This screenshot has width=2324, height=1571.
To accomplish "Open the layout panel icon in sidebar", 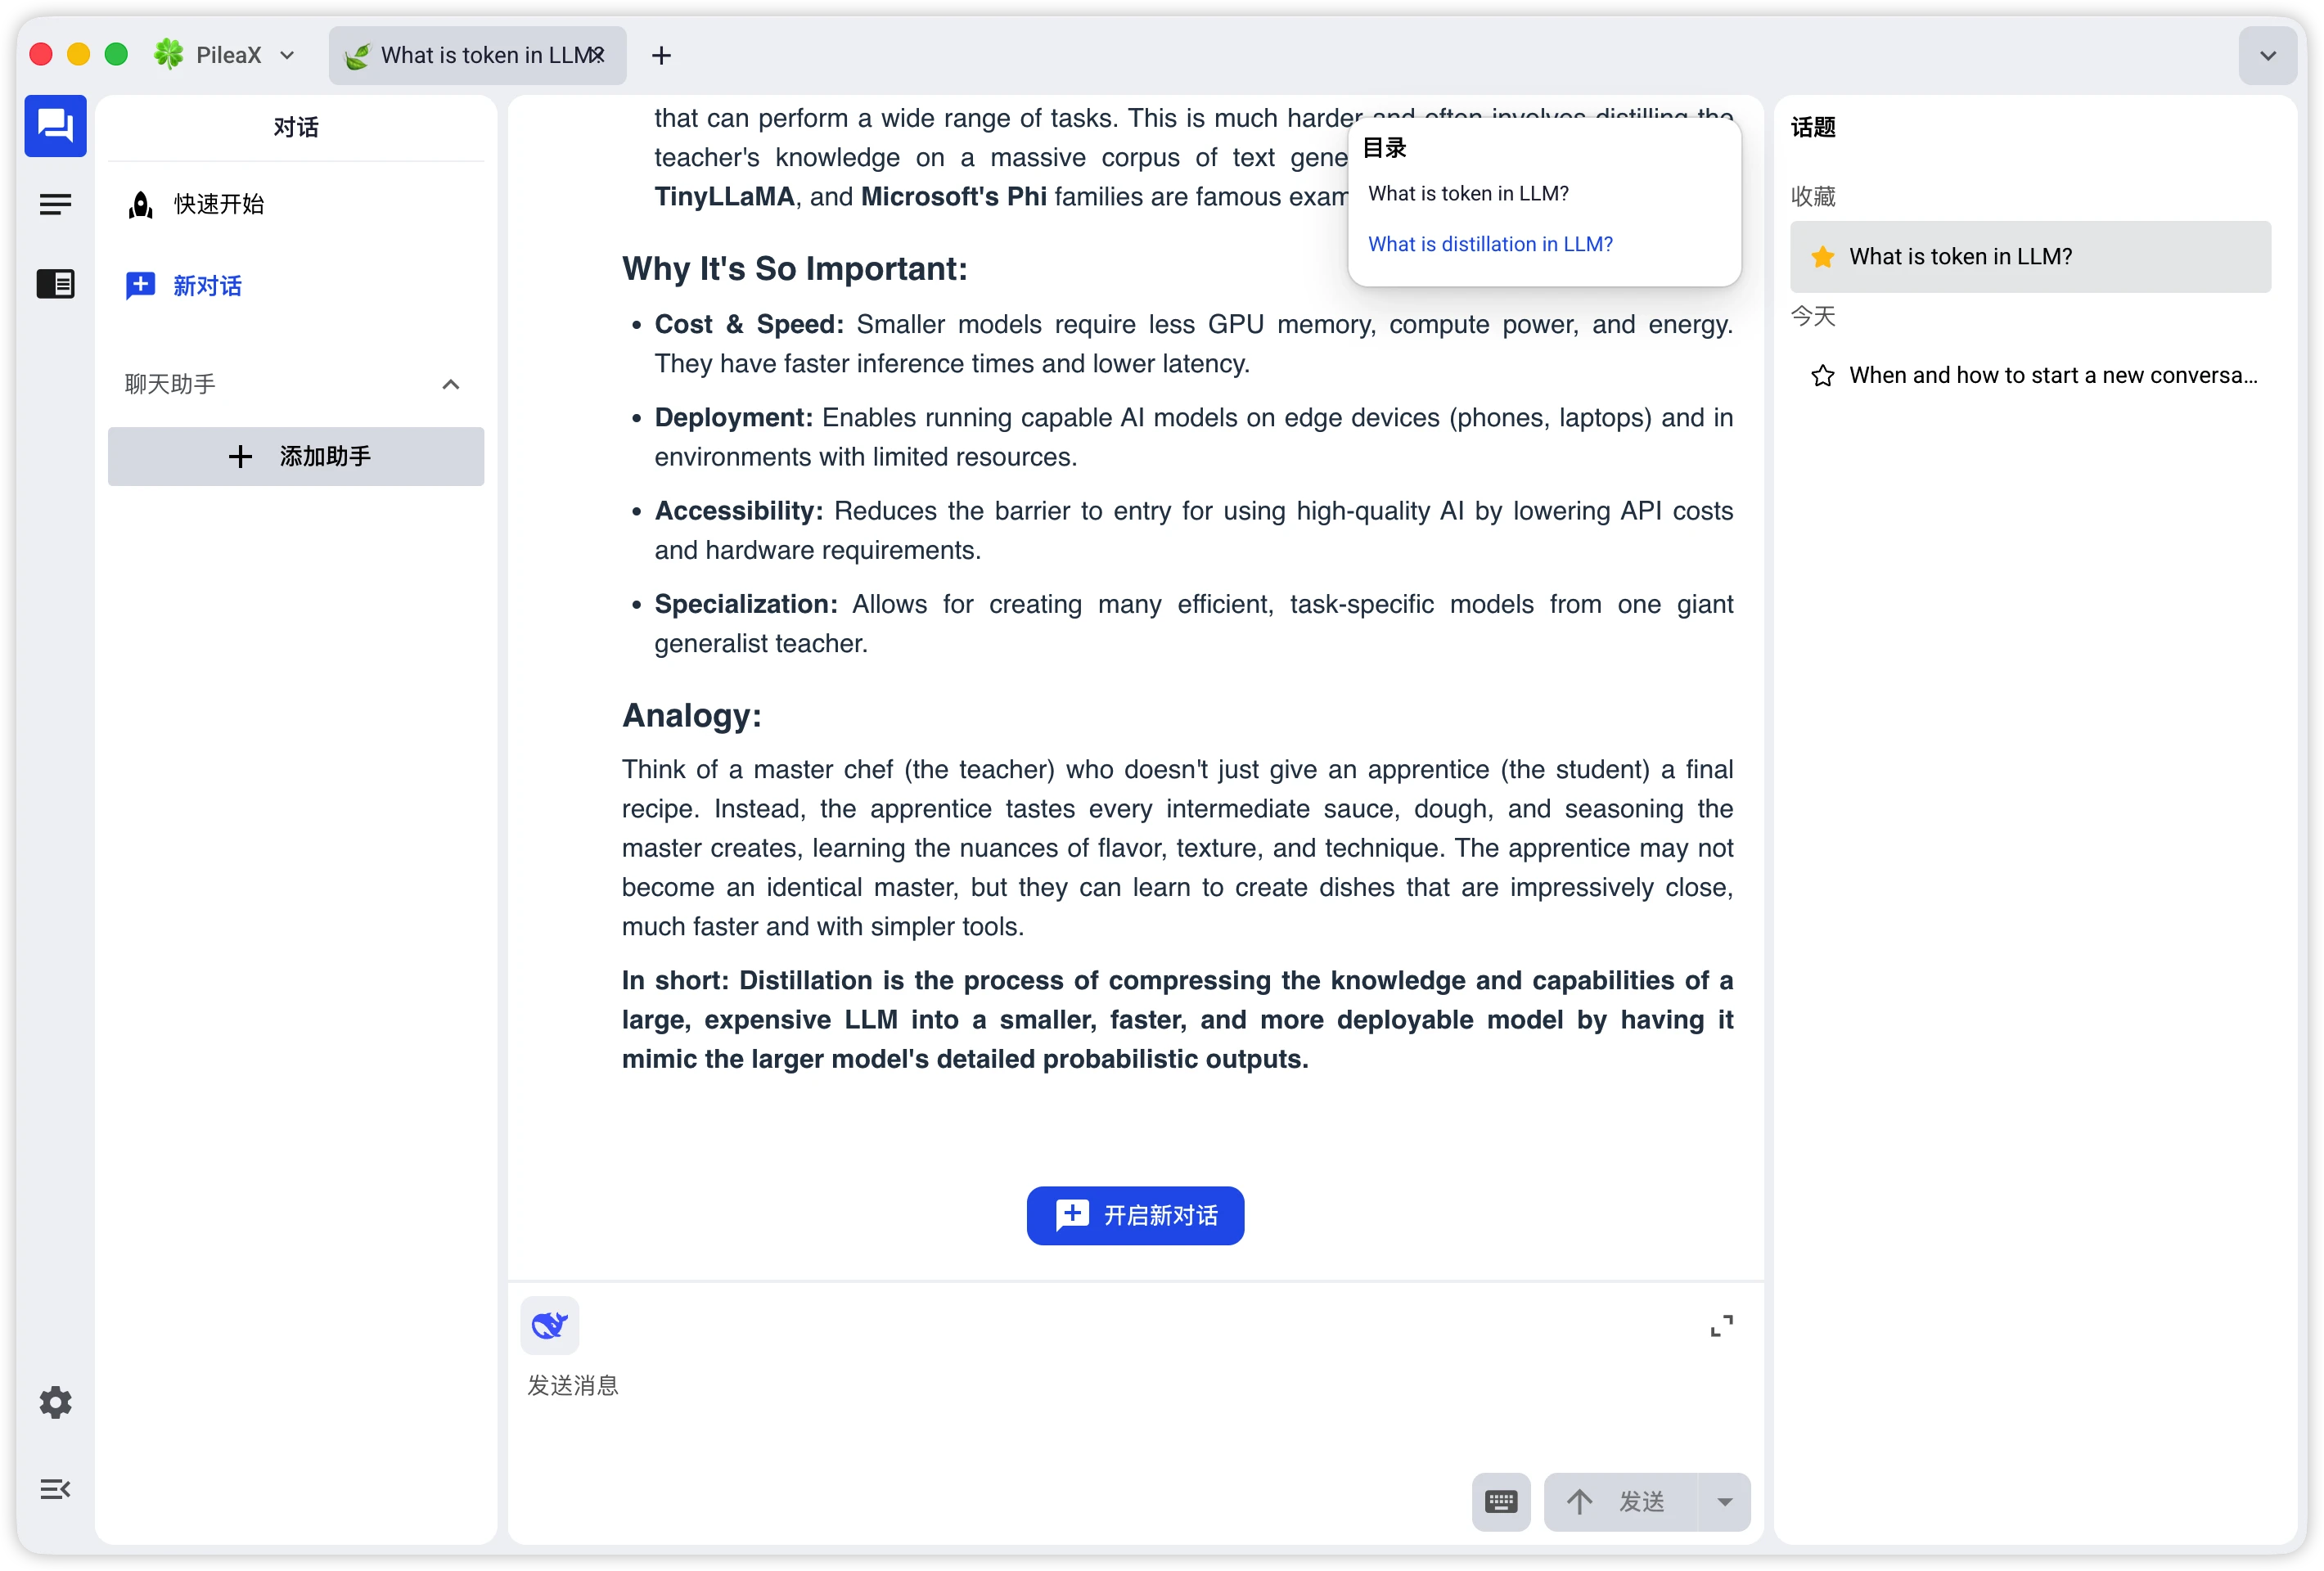I will coord(55,284).
